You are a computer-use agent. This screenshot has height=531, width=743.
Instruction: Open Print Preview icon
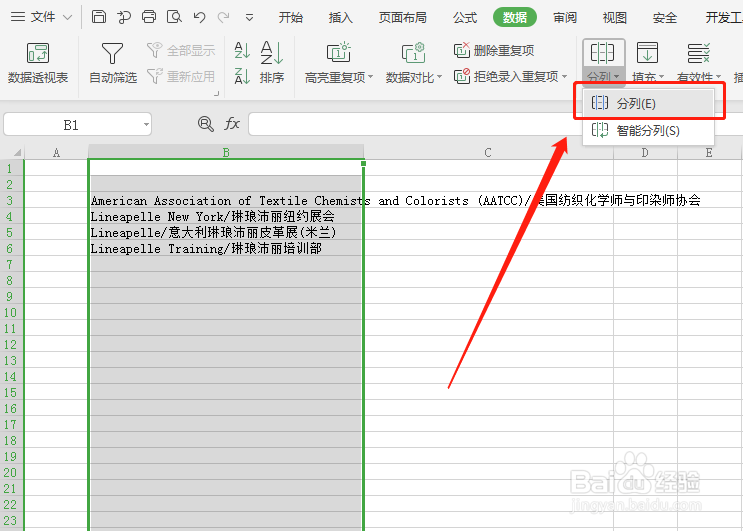(x=174, y=17)
